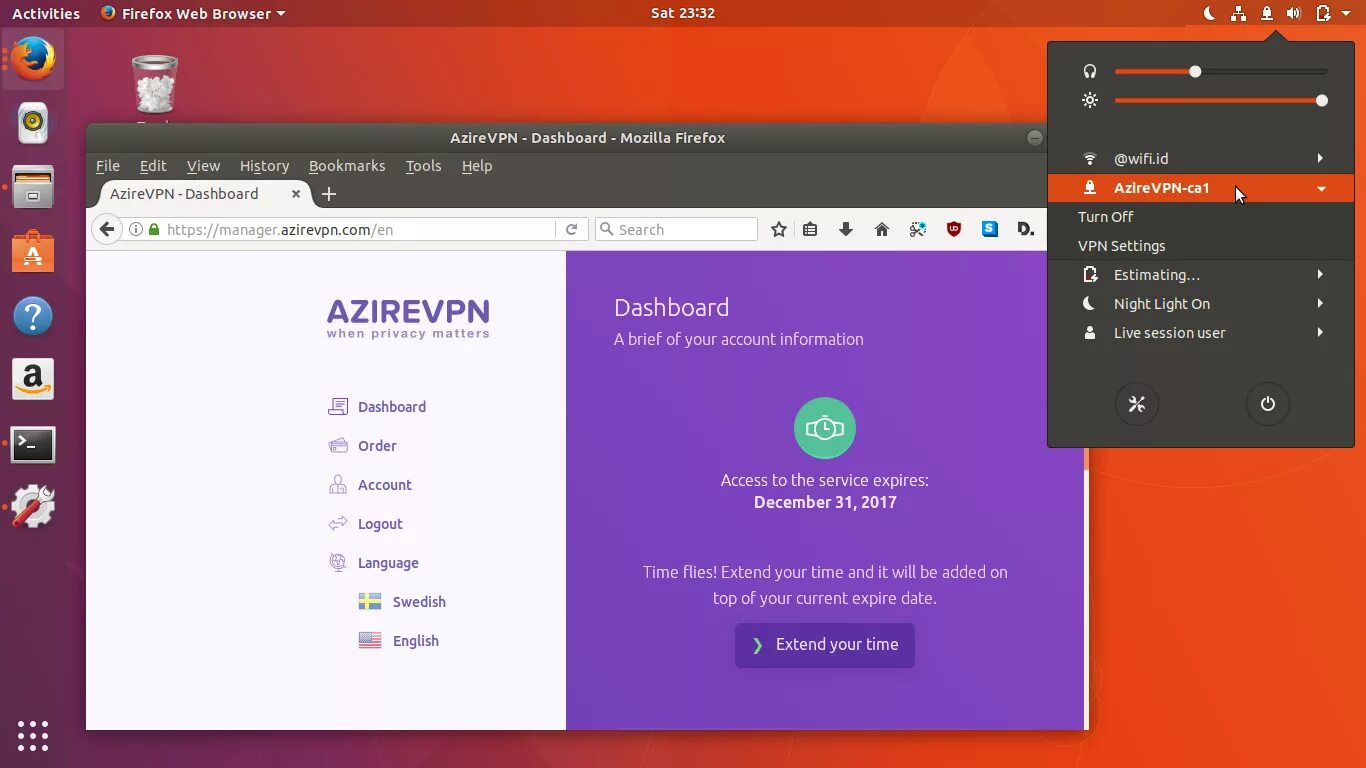Open the Bookmarks menu
The height and width of the screenshot is (768, 1366).
coord(347,166)
